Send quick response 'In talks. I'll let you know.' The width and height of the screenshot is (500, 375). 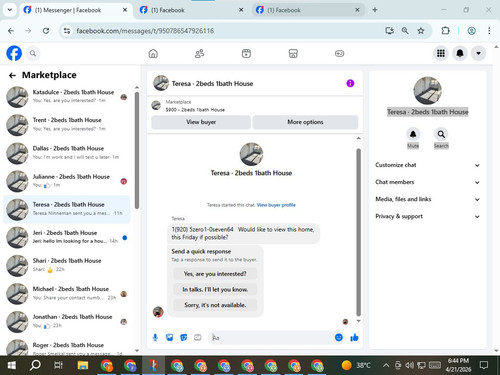[215, 289]
